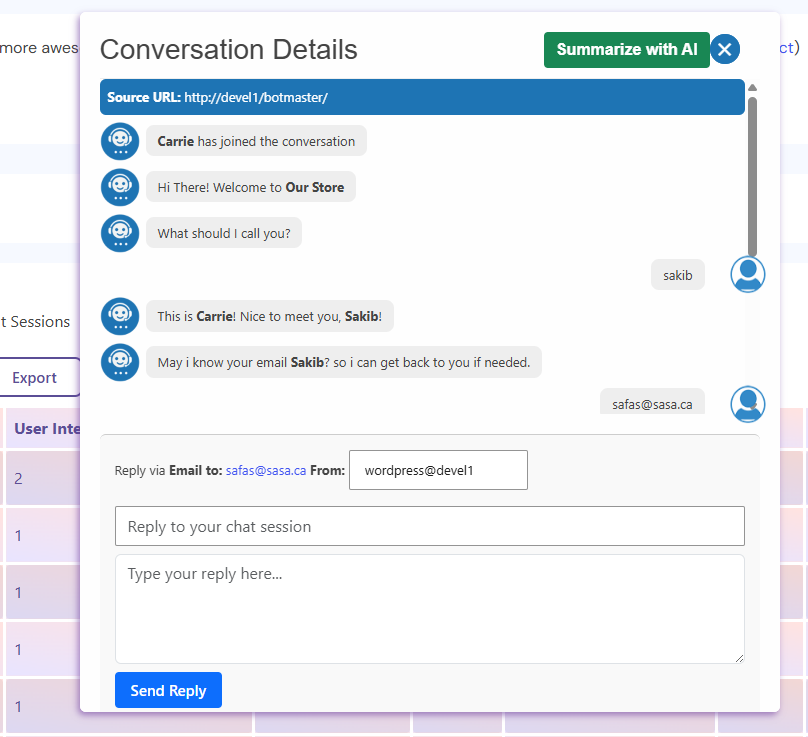The height and width of the screenshot is (737, 808).
Task: Click bot avatar beside 'What should I call you?'
Action: tap(120, 233)
